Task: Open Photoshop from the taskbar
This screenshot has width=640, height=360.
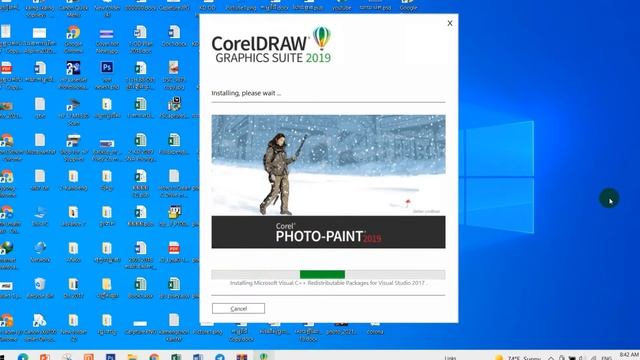Action: tap(110, 357)
